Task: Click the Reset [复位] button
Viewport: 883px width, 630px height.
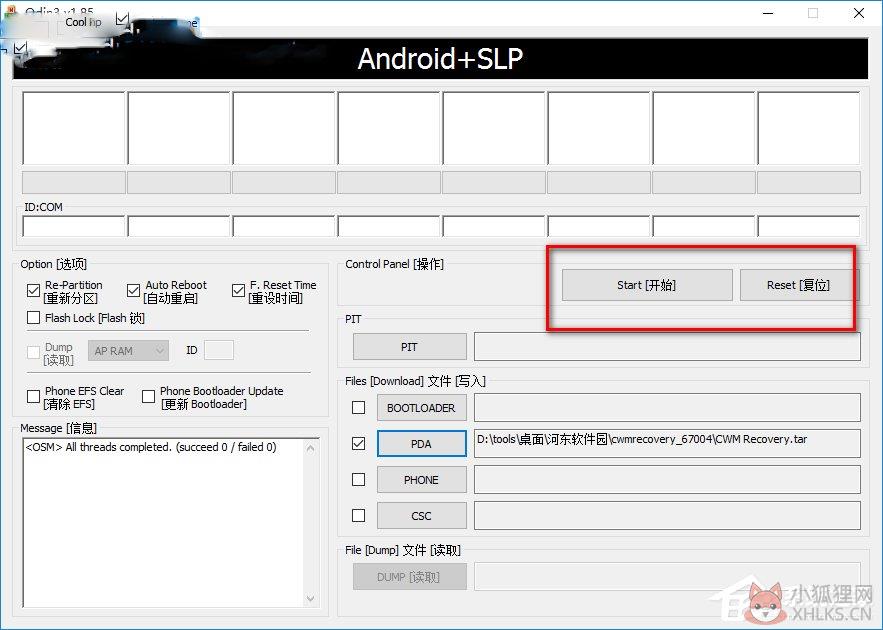Action: pyautogui.click(x=799, y=285)
